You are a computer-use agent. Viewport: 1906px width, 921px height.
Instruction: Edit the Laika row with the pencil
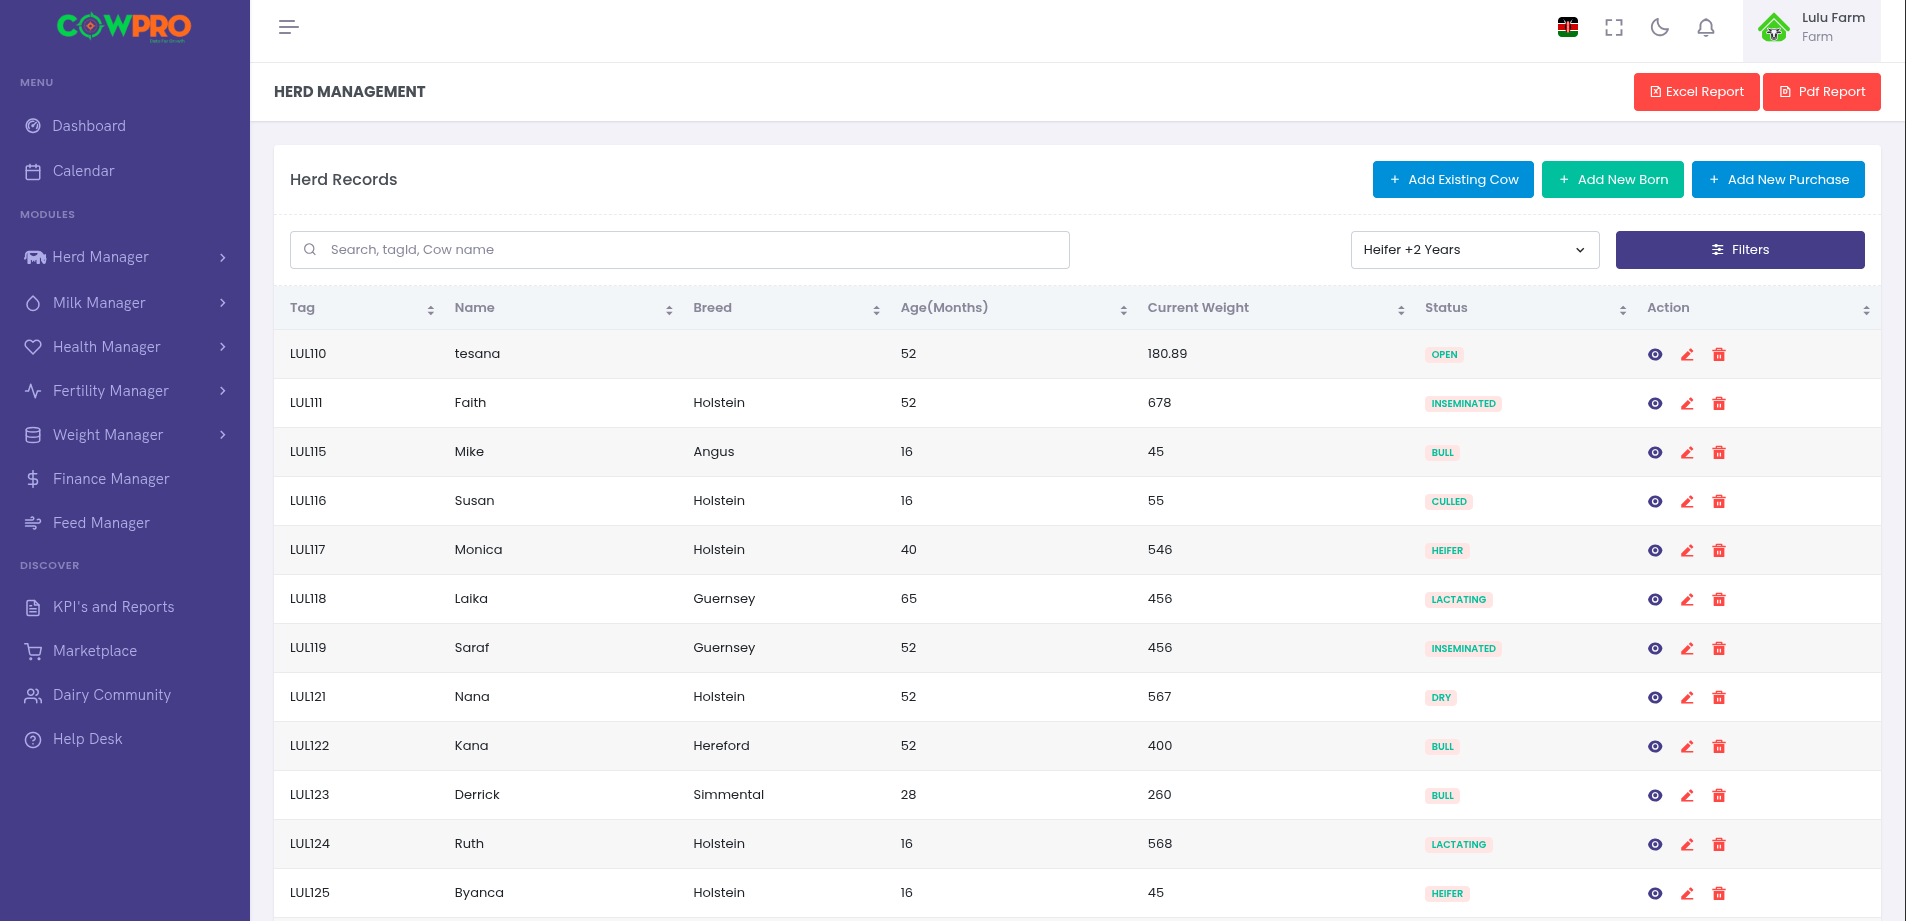point(1687,600)
